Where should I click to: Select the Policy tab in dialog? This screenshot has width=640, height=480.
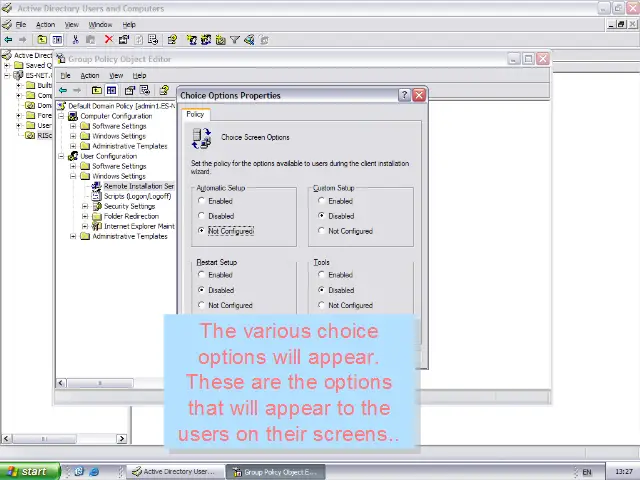pos(195,114)
